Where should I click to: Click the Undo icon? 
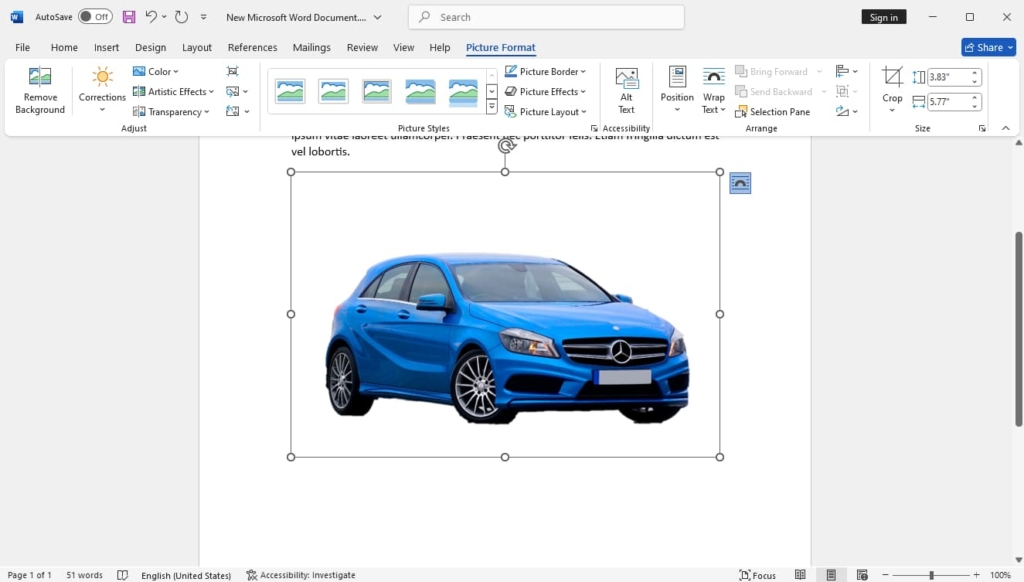click(151, 17)
